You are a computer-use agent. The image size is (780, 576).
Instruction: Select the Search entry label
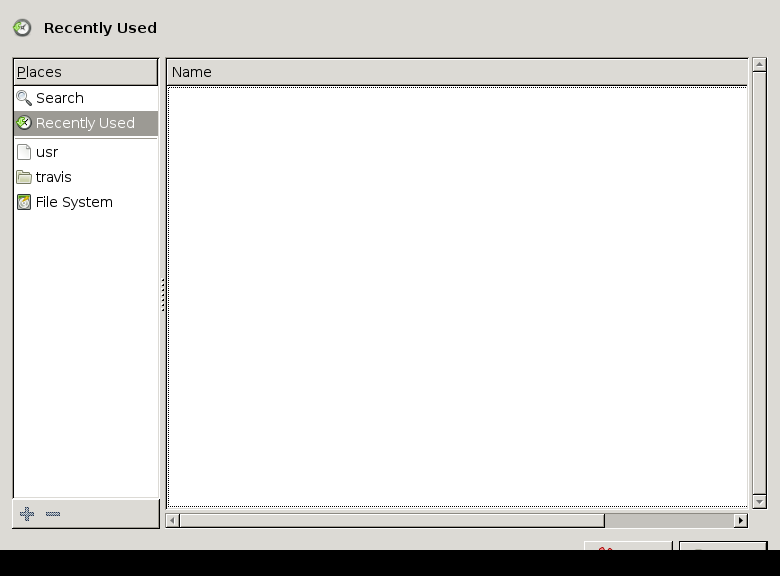coord(60,98)
